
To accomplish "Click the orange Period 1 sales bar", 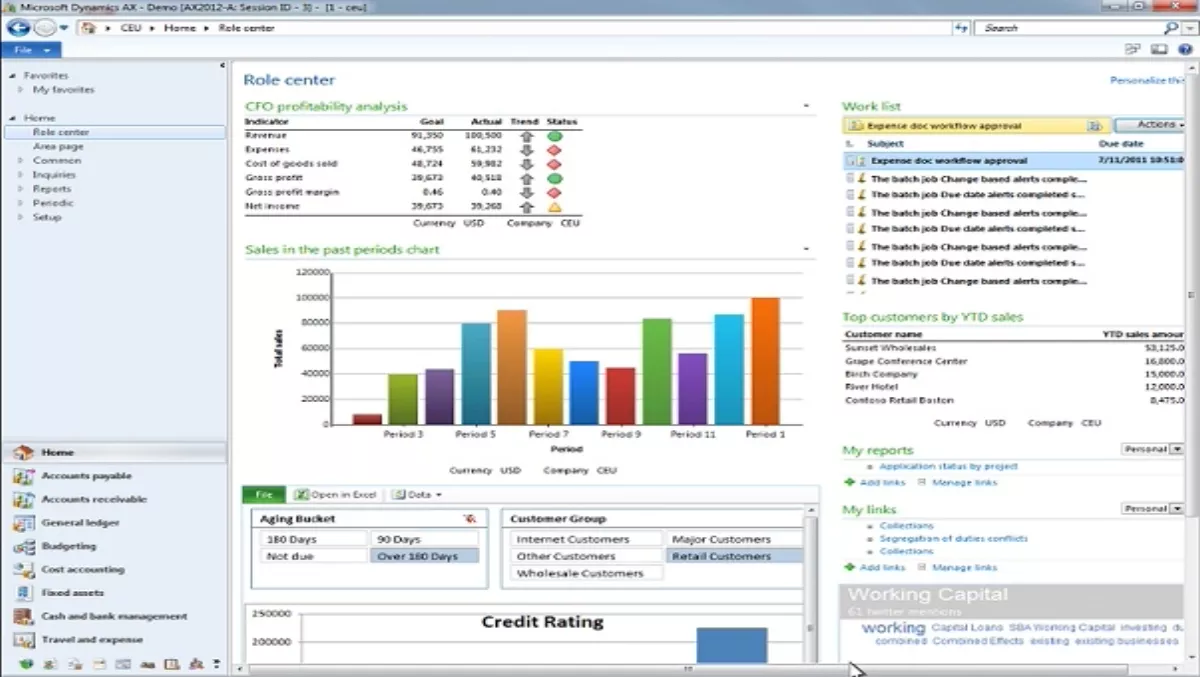I will click(x=765, y=361).
